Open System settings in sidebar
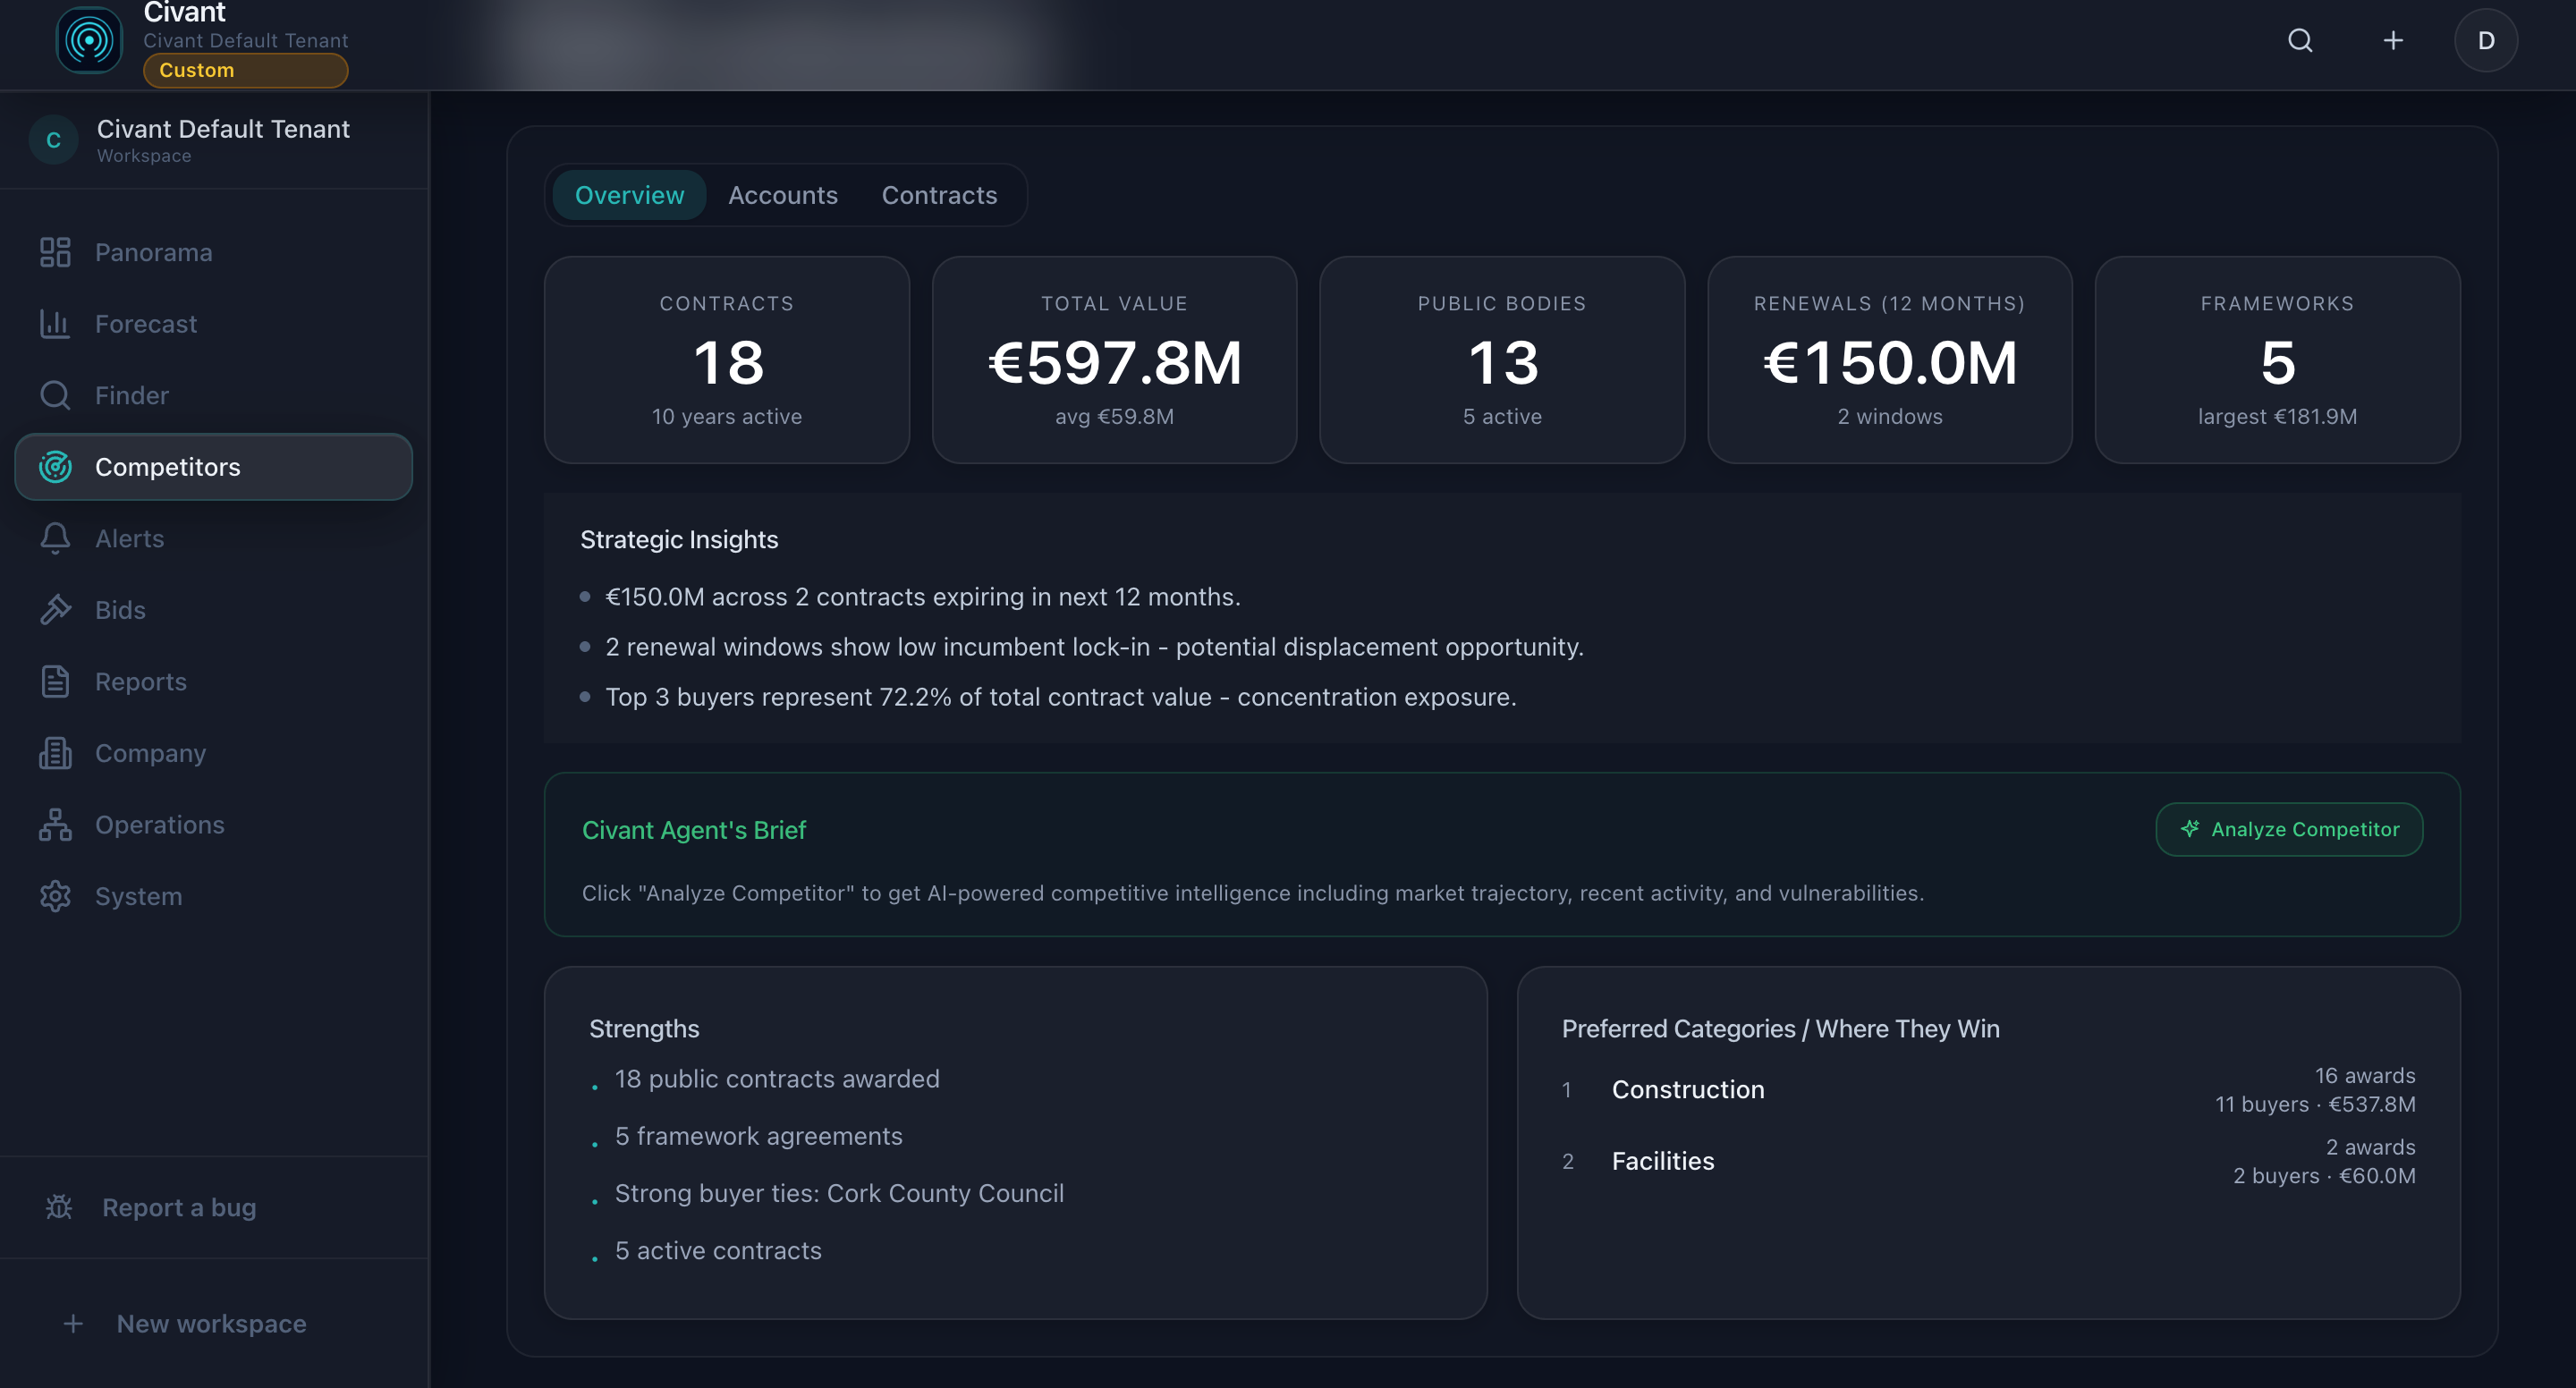This screenshot has height=1388, width=2576. [x=139, y=896]
